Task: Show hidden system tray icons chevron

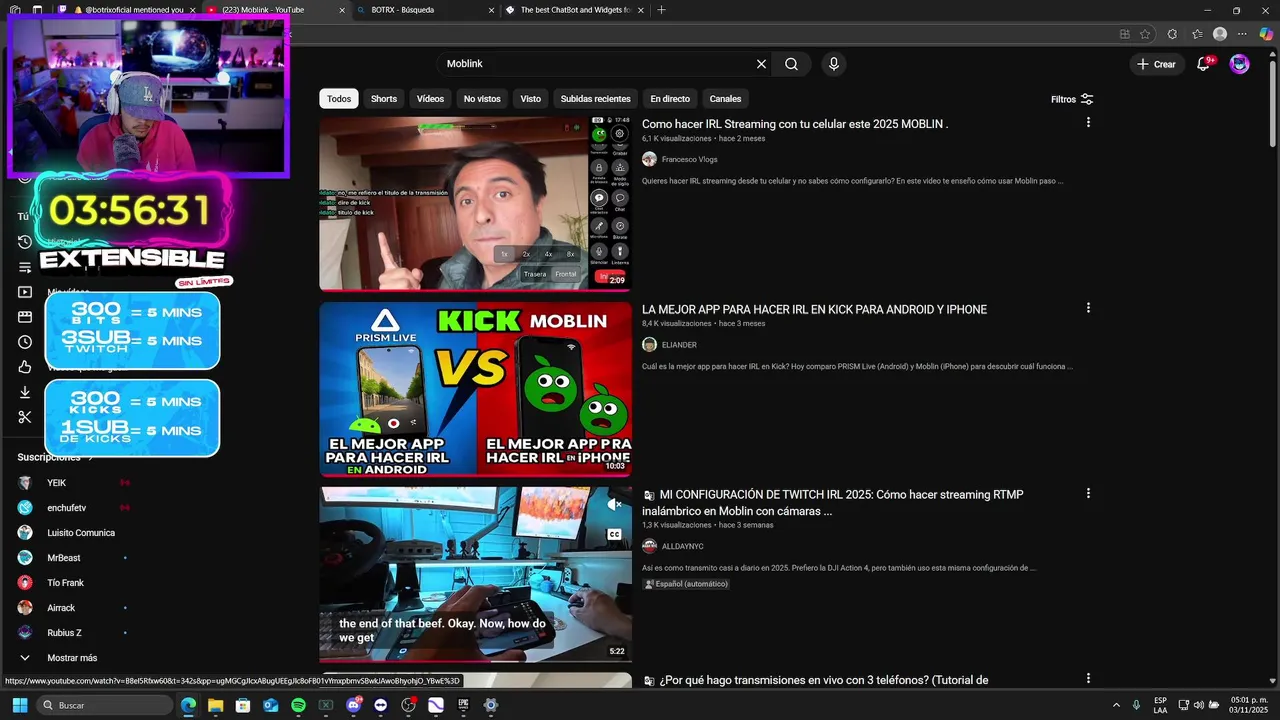Action: 1116,705
